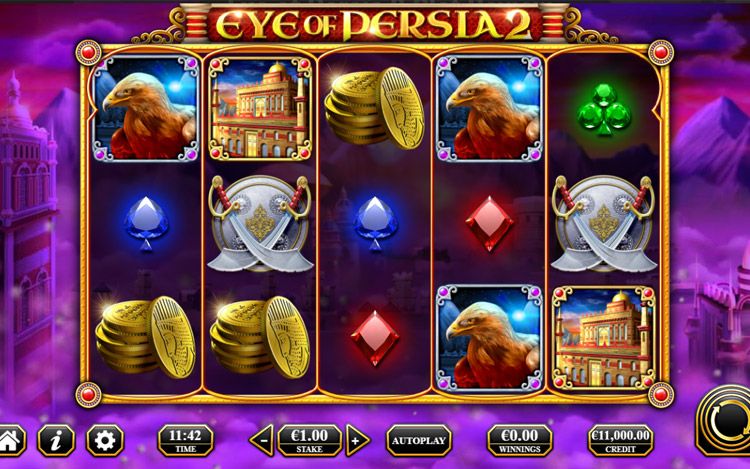Click the Autoplay button

419,440
